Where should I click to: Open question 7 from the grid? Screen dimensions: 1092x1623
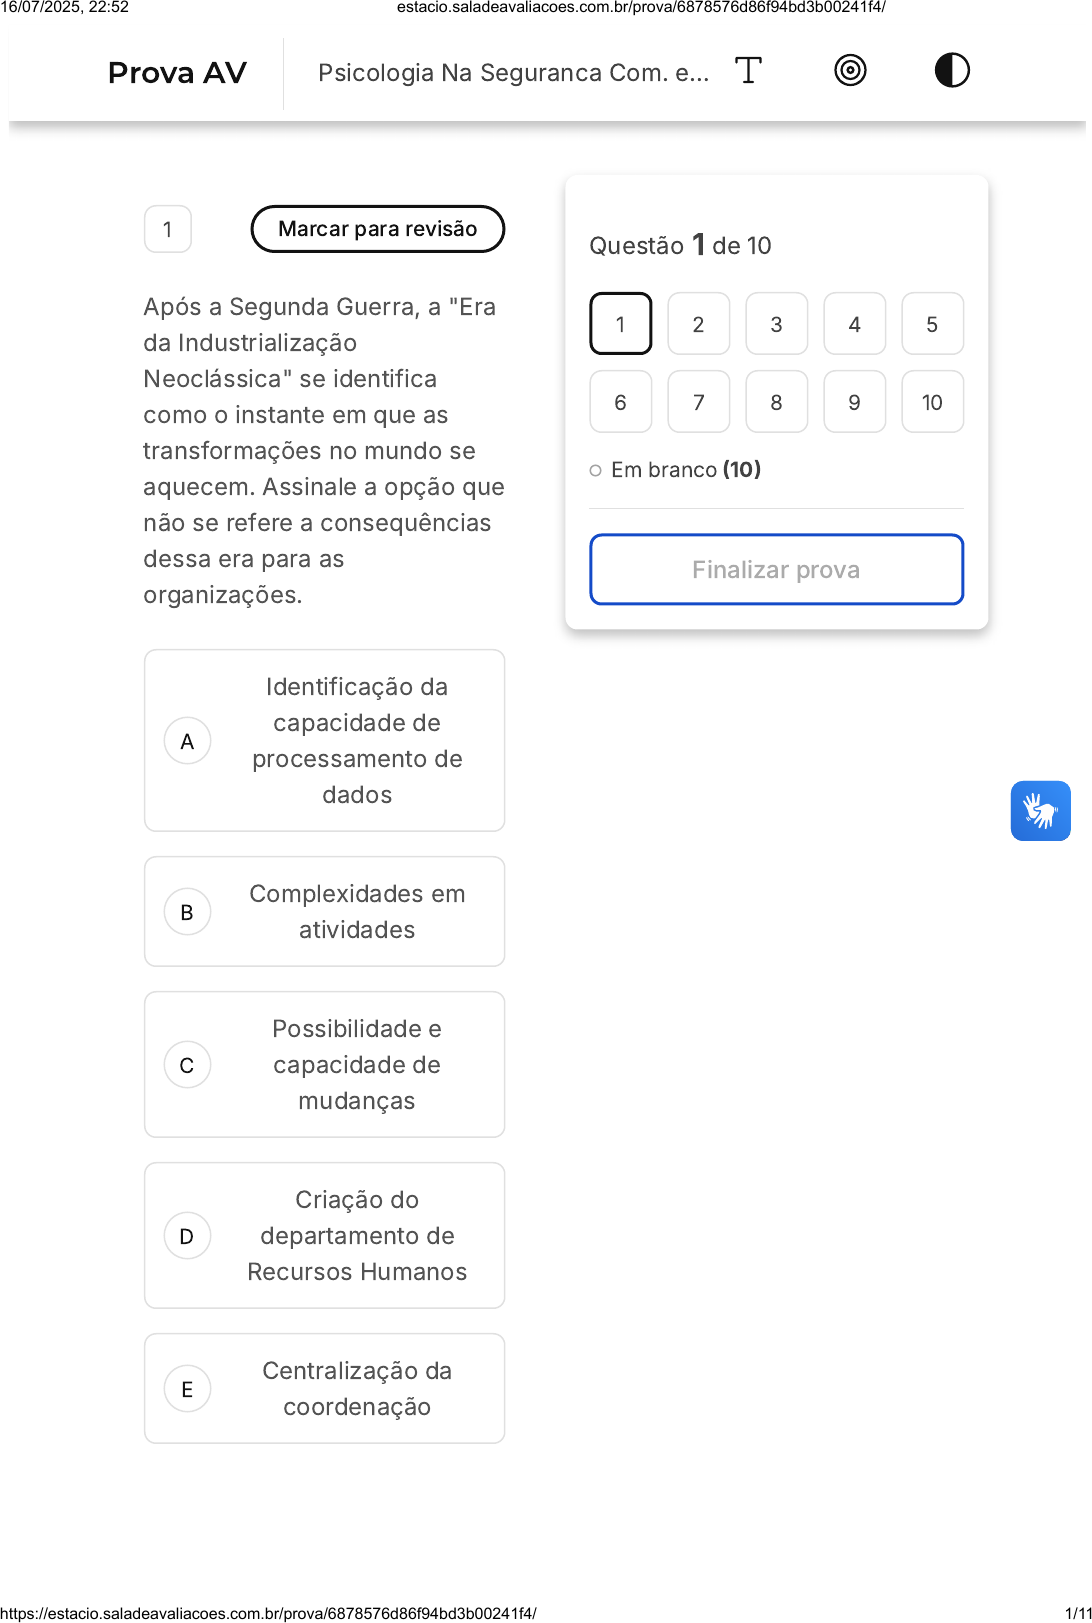[x=698, y=402]
